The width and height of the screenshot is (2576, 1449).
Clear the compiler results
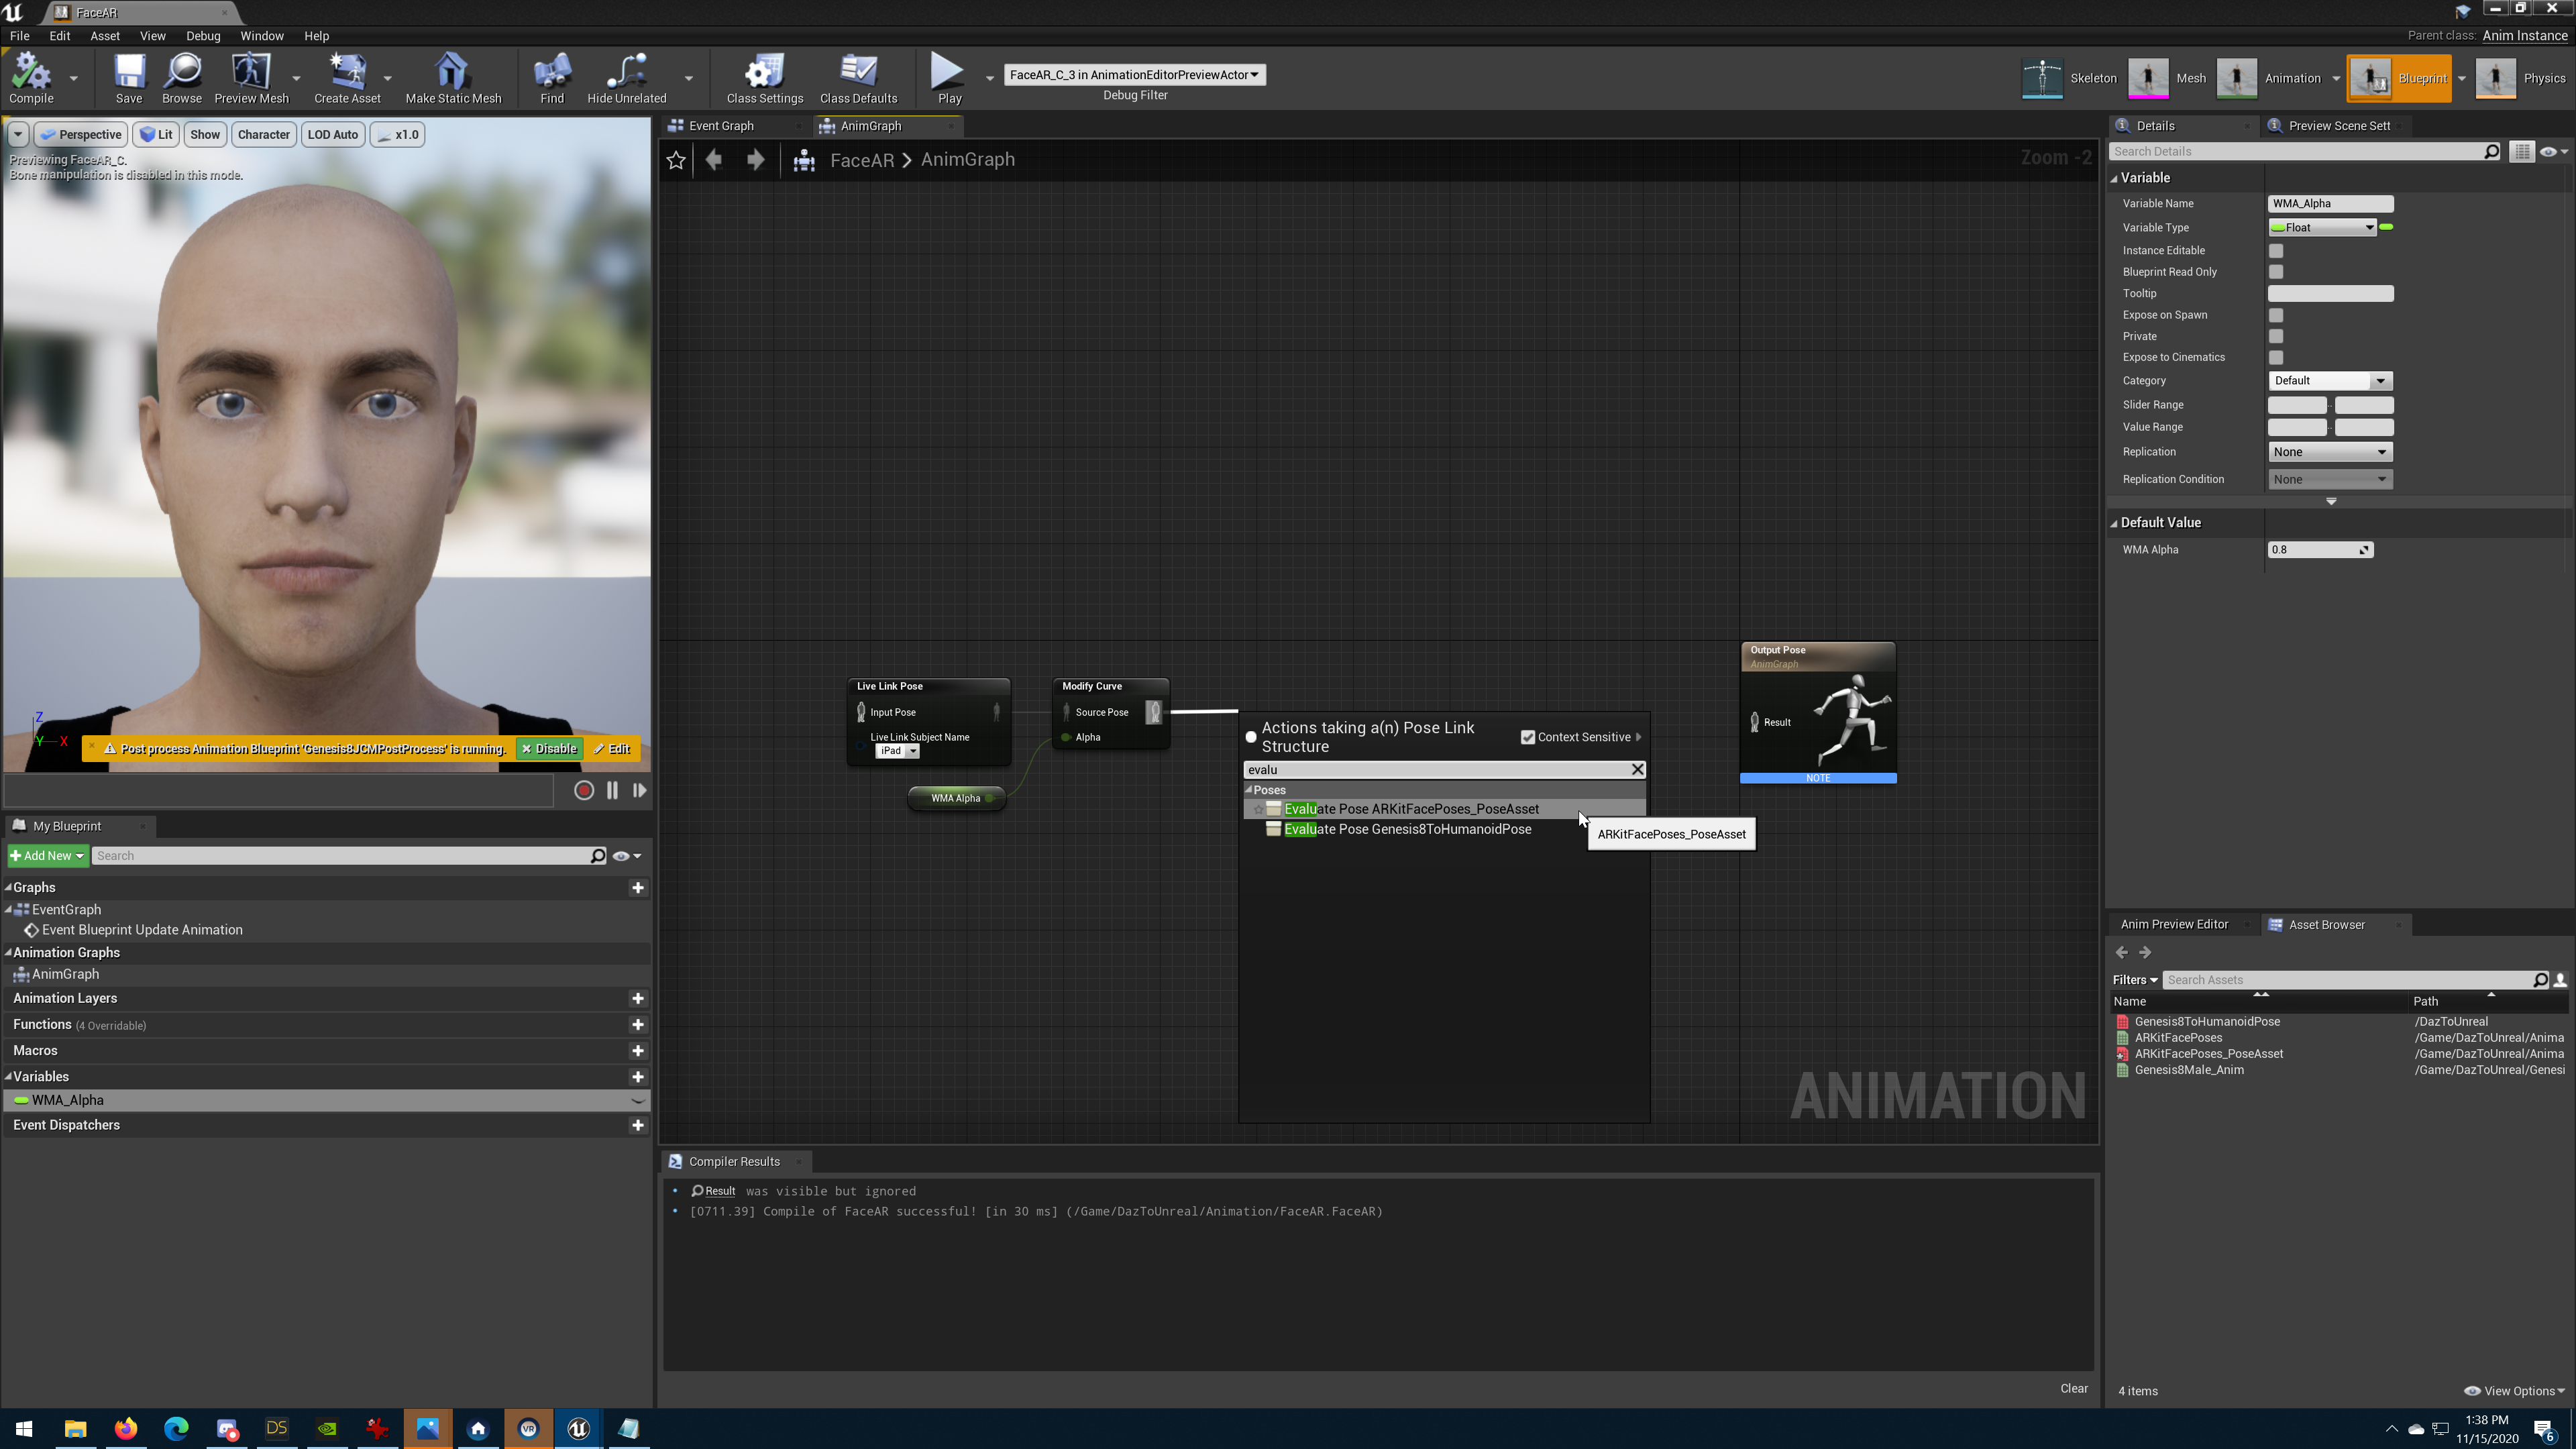tap(2073, 1389)
